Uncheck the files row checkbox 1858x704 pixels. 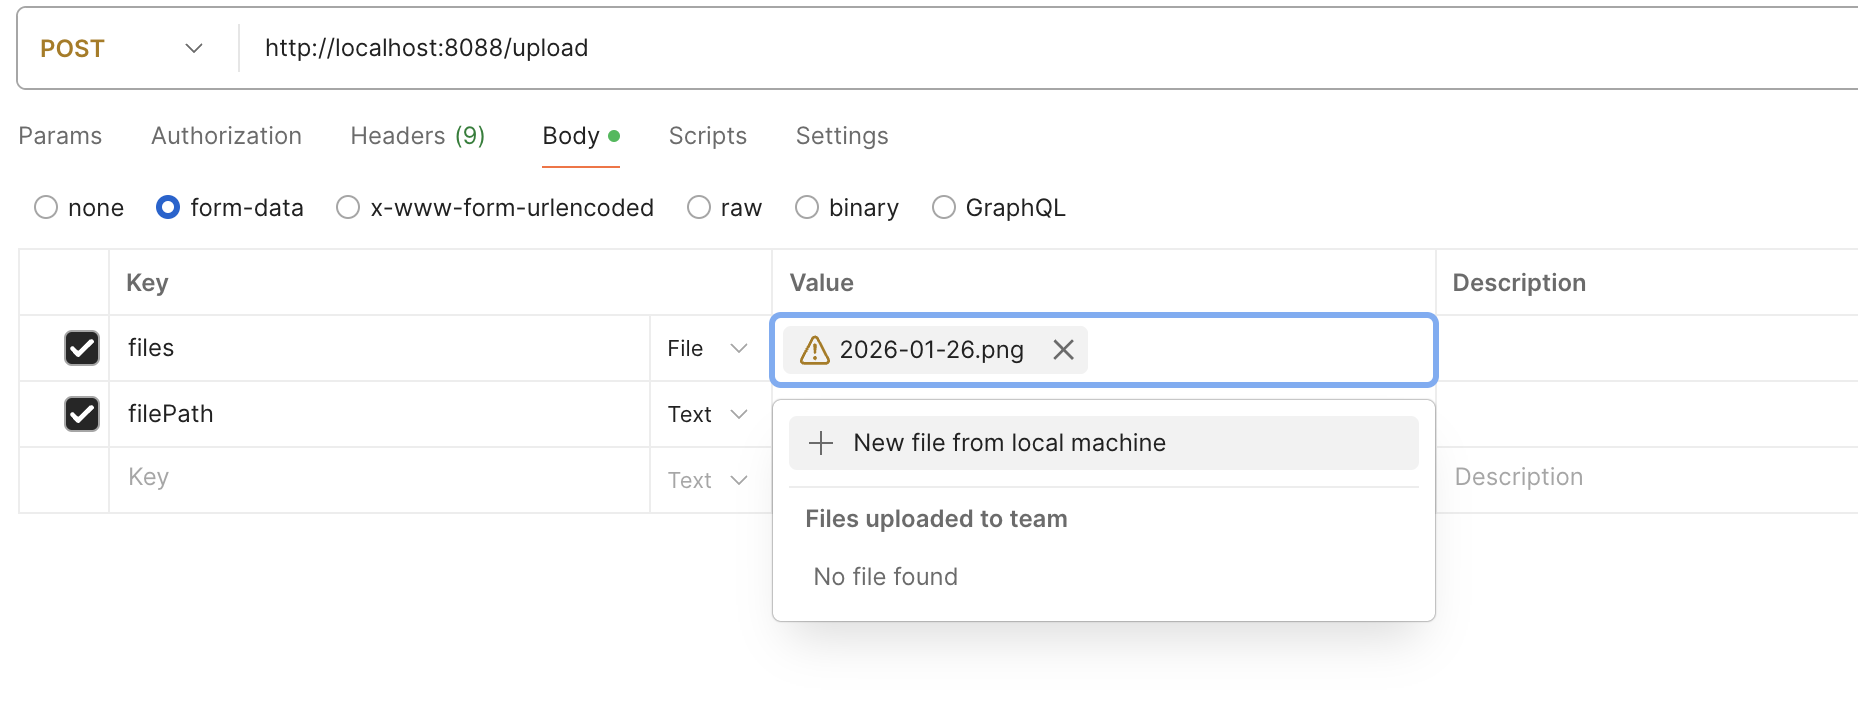tap(82, 348)
